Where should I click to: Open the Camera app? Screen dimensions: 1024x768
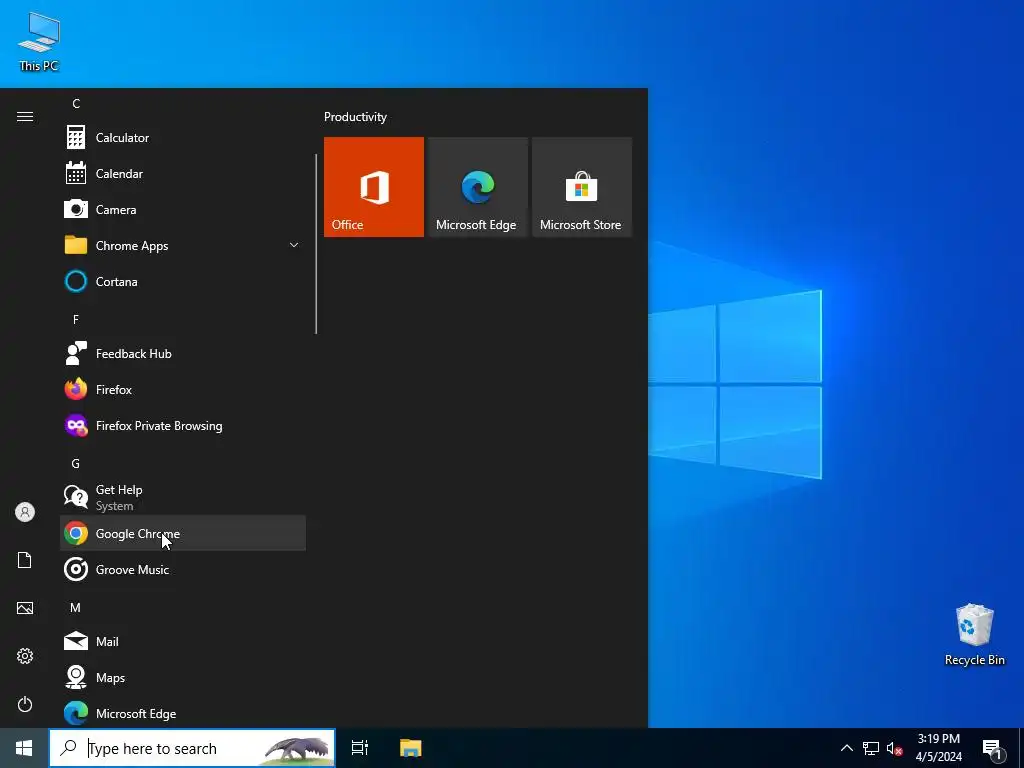click(x=183, y=210)
